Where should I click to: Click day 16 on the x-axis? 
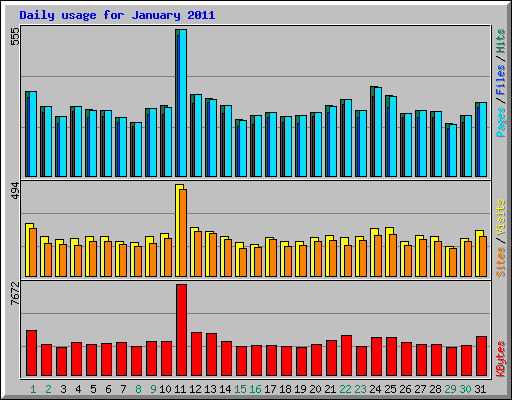pyautogui.click(x=255, y=389)
